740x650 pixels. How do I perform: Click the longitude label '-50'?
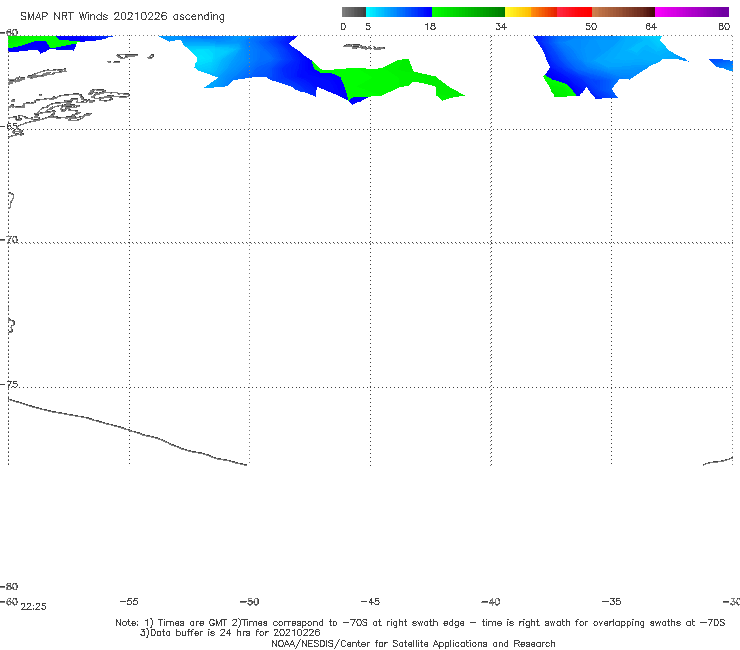(x=250, y=602)
